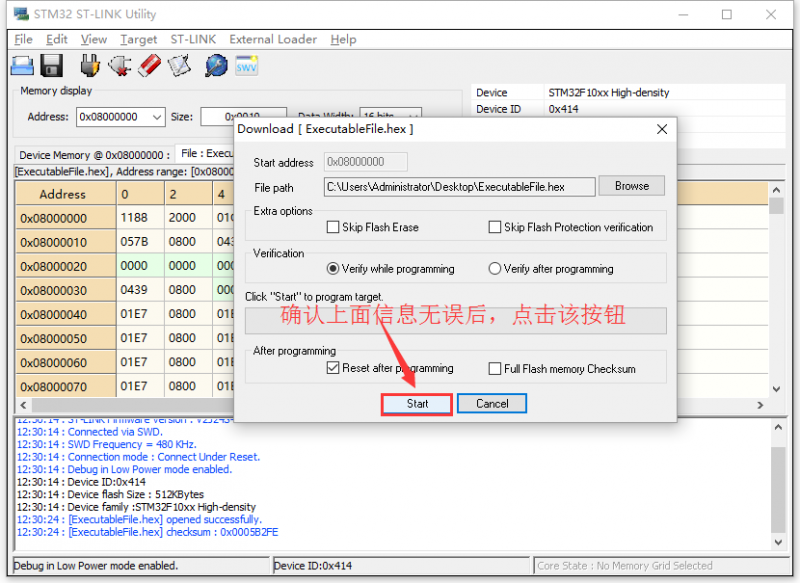800x583 pixels.
Task: Open the Address dropdown in Memory display
Action: 159,117
